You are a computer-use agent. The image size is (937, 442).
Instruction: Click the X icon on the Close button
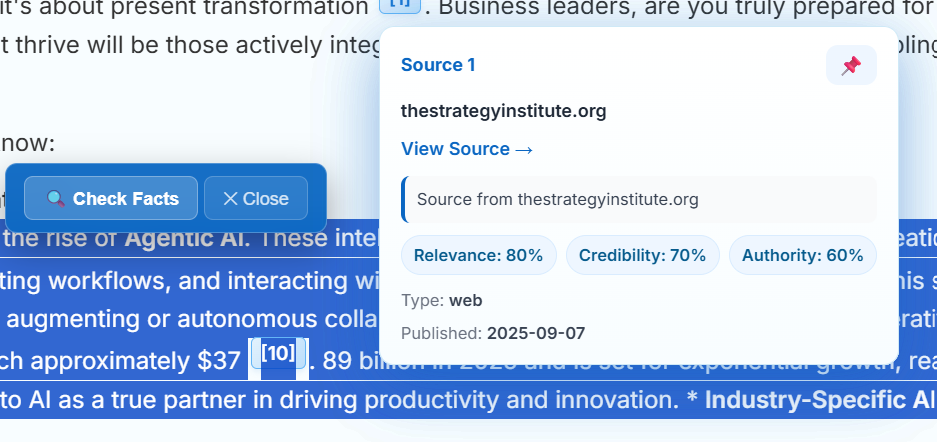(x=230, y=198)
